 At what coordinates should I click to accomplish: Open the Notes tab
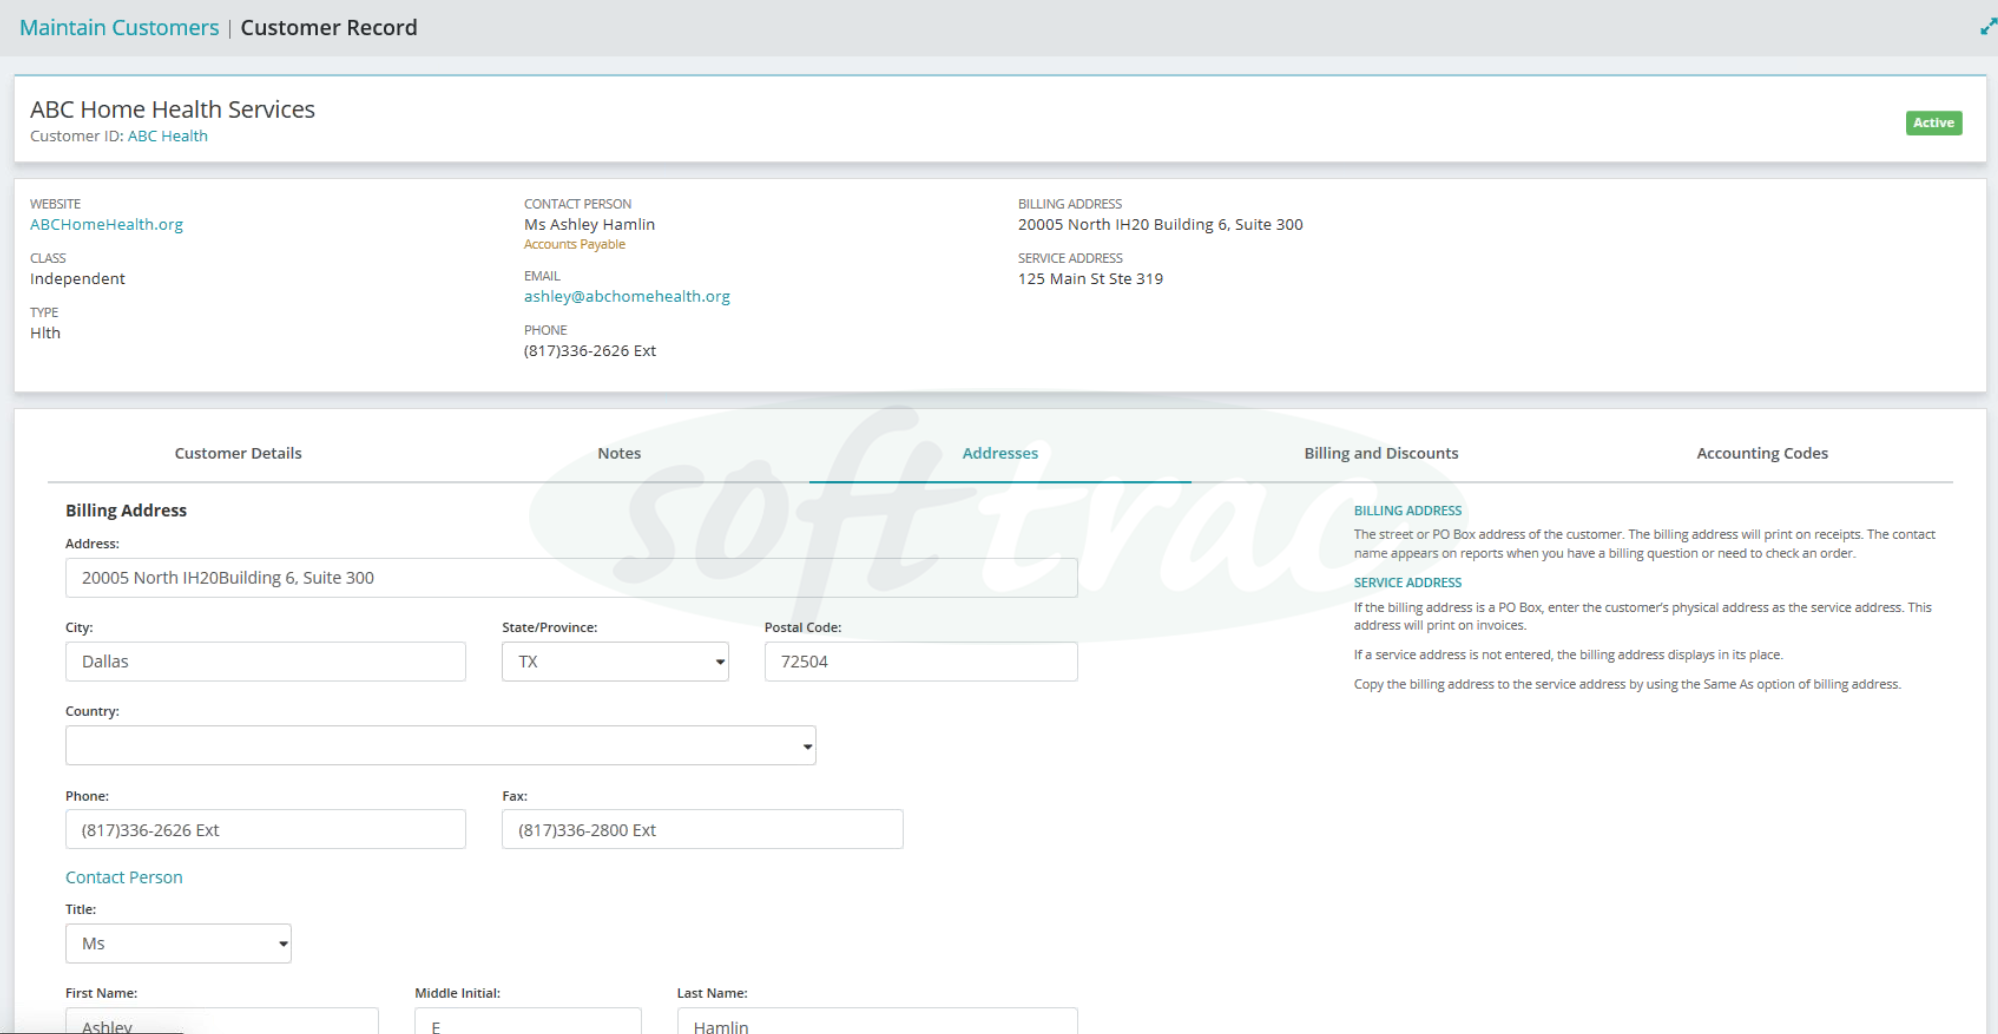[619, 453]
